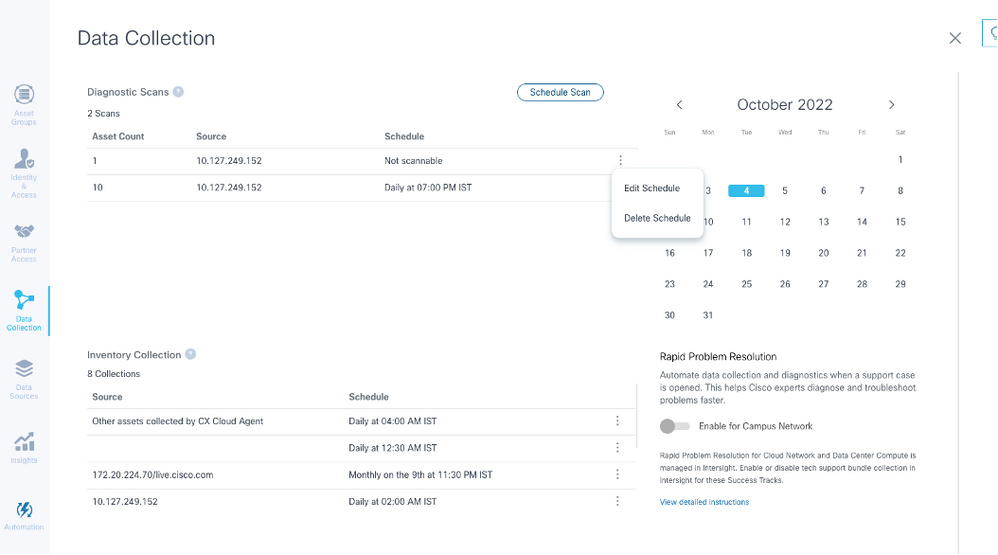The height and width of the screenshot is (555, 998).
Task: Select October 4 on calendar
Action: [x=746, y=190]
